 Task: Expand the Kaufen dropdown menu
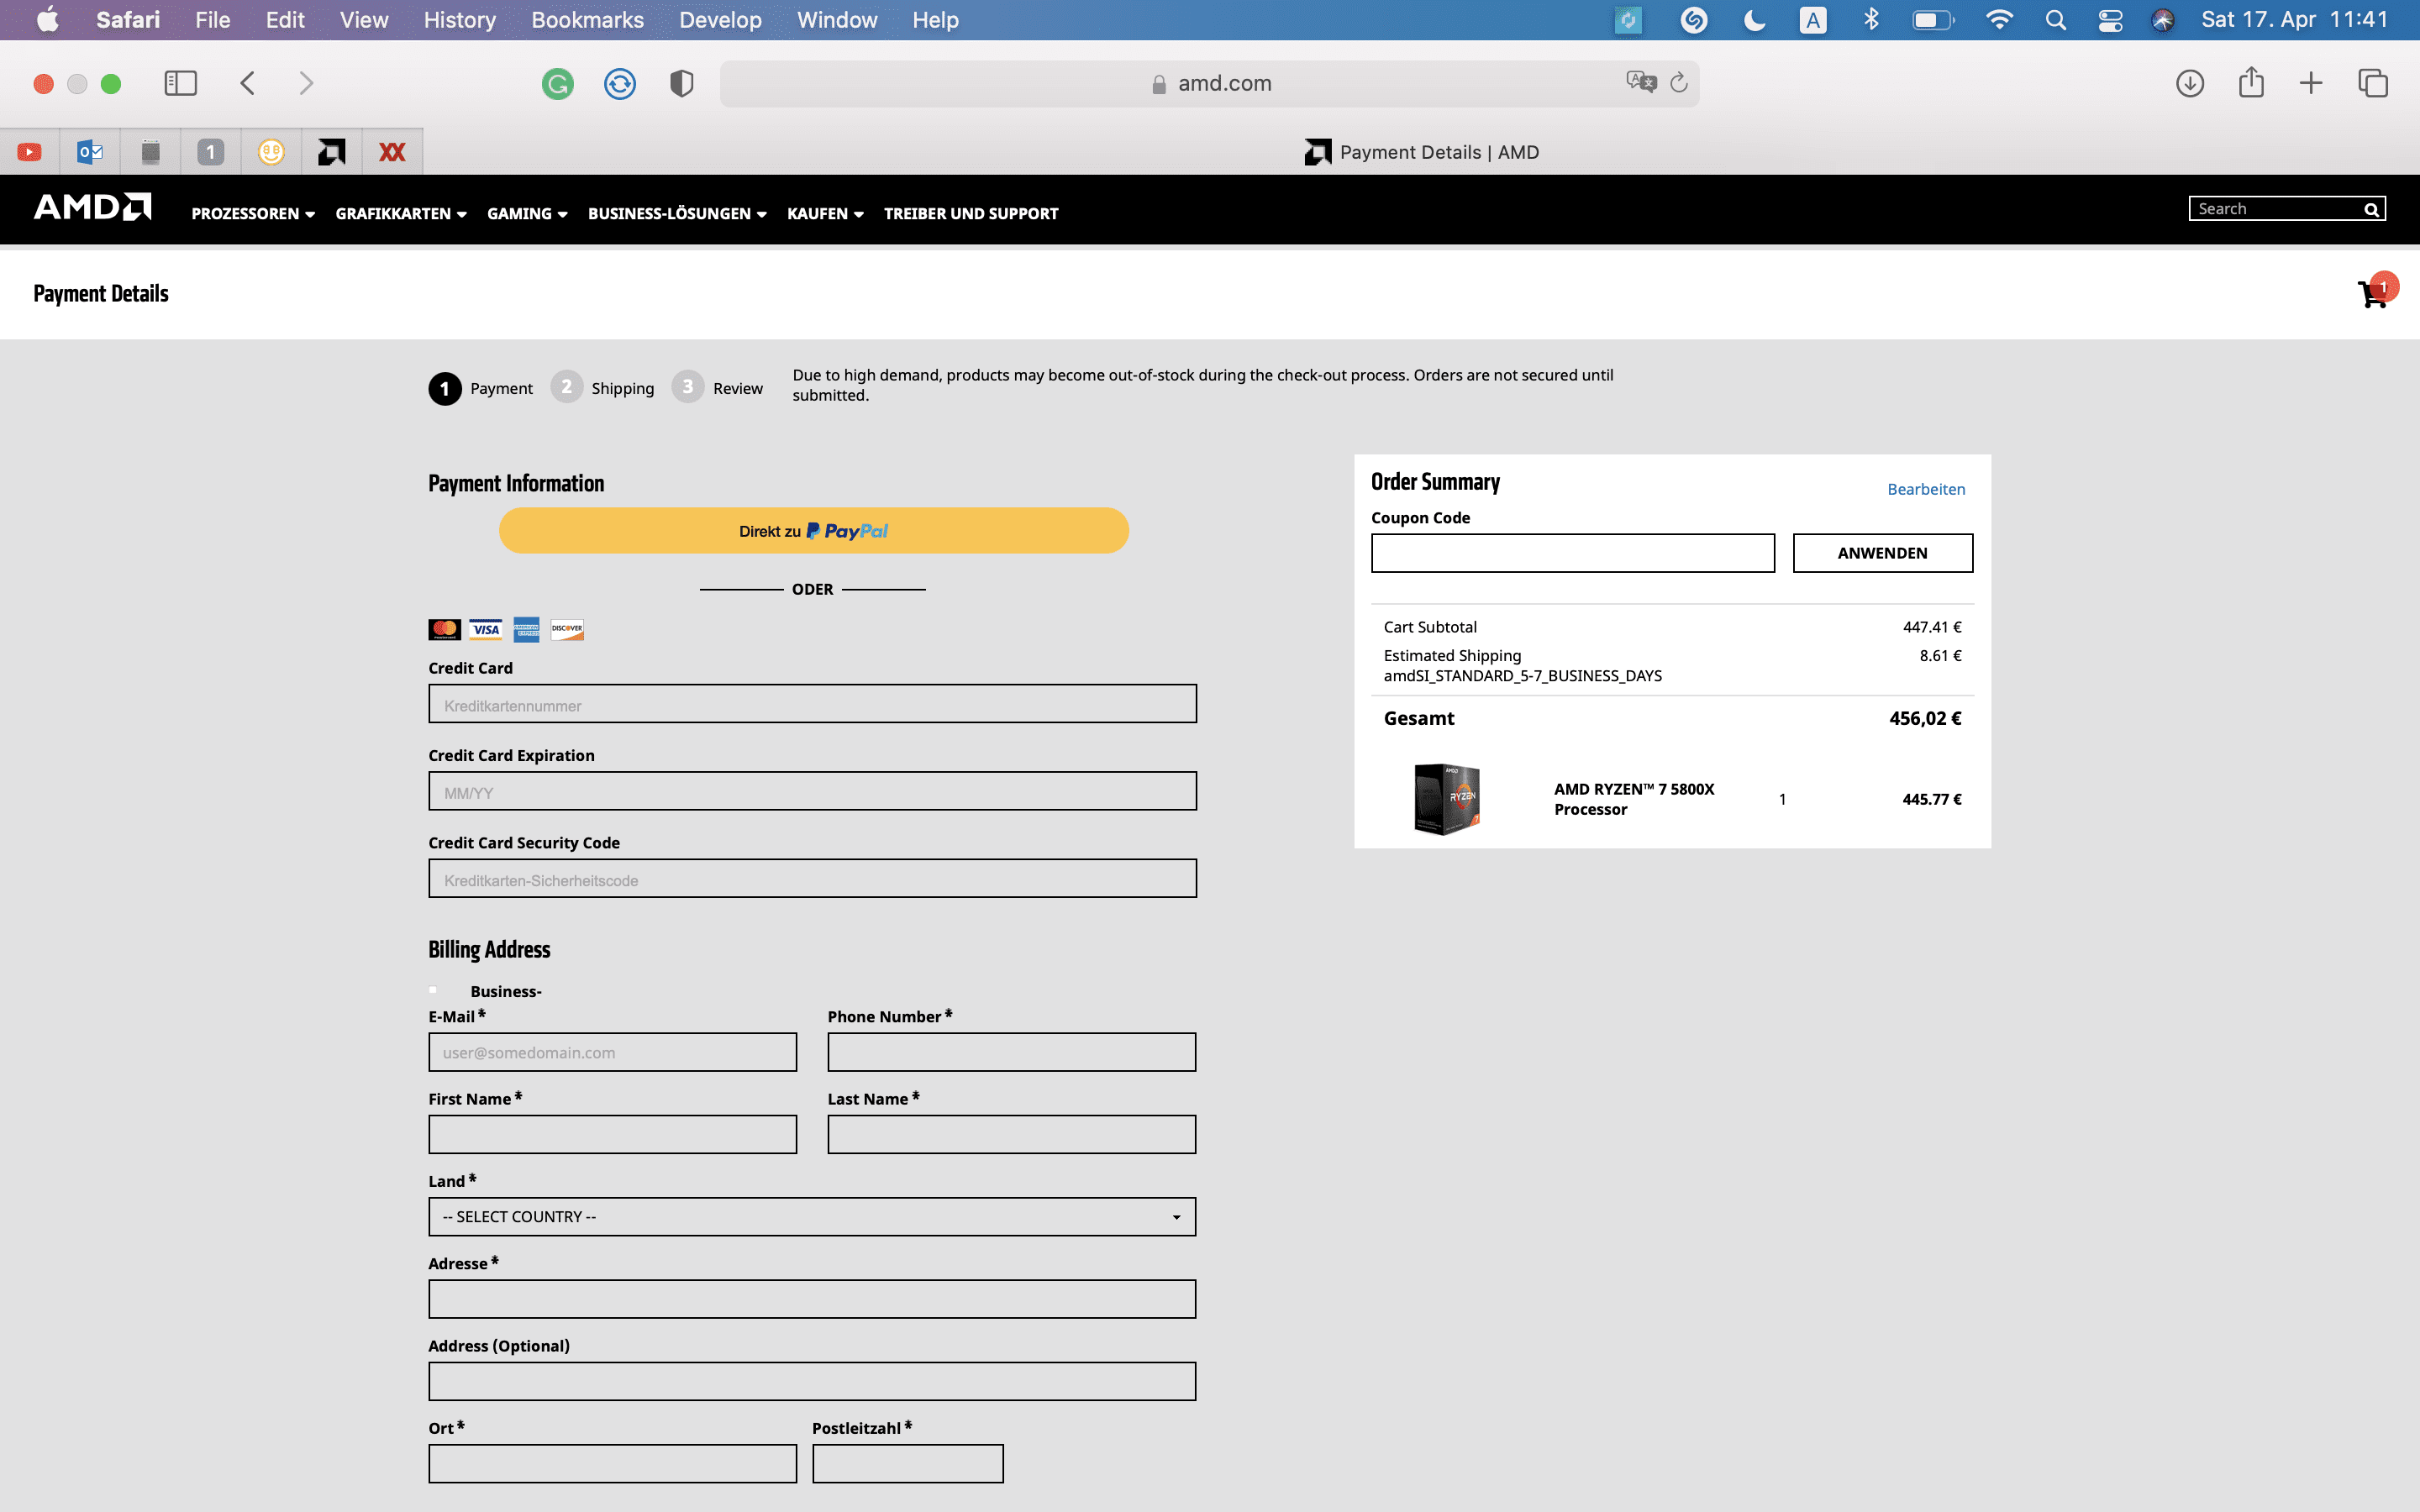point(825,213)
